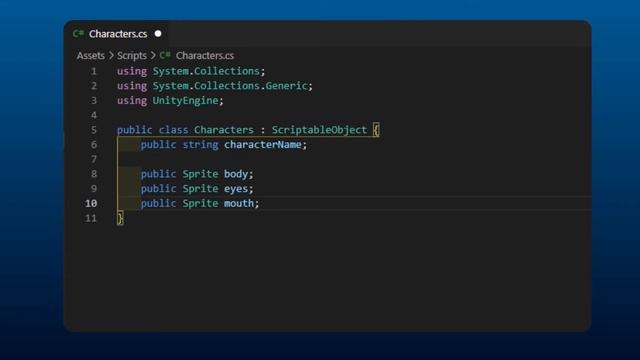Click the body field on line 8
The height and width of the screenshot is (360, 640).
236,174
